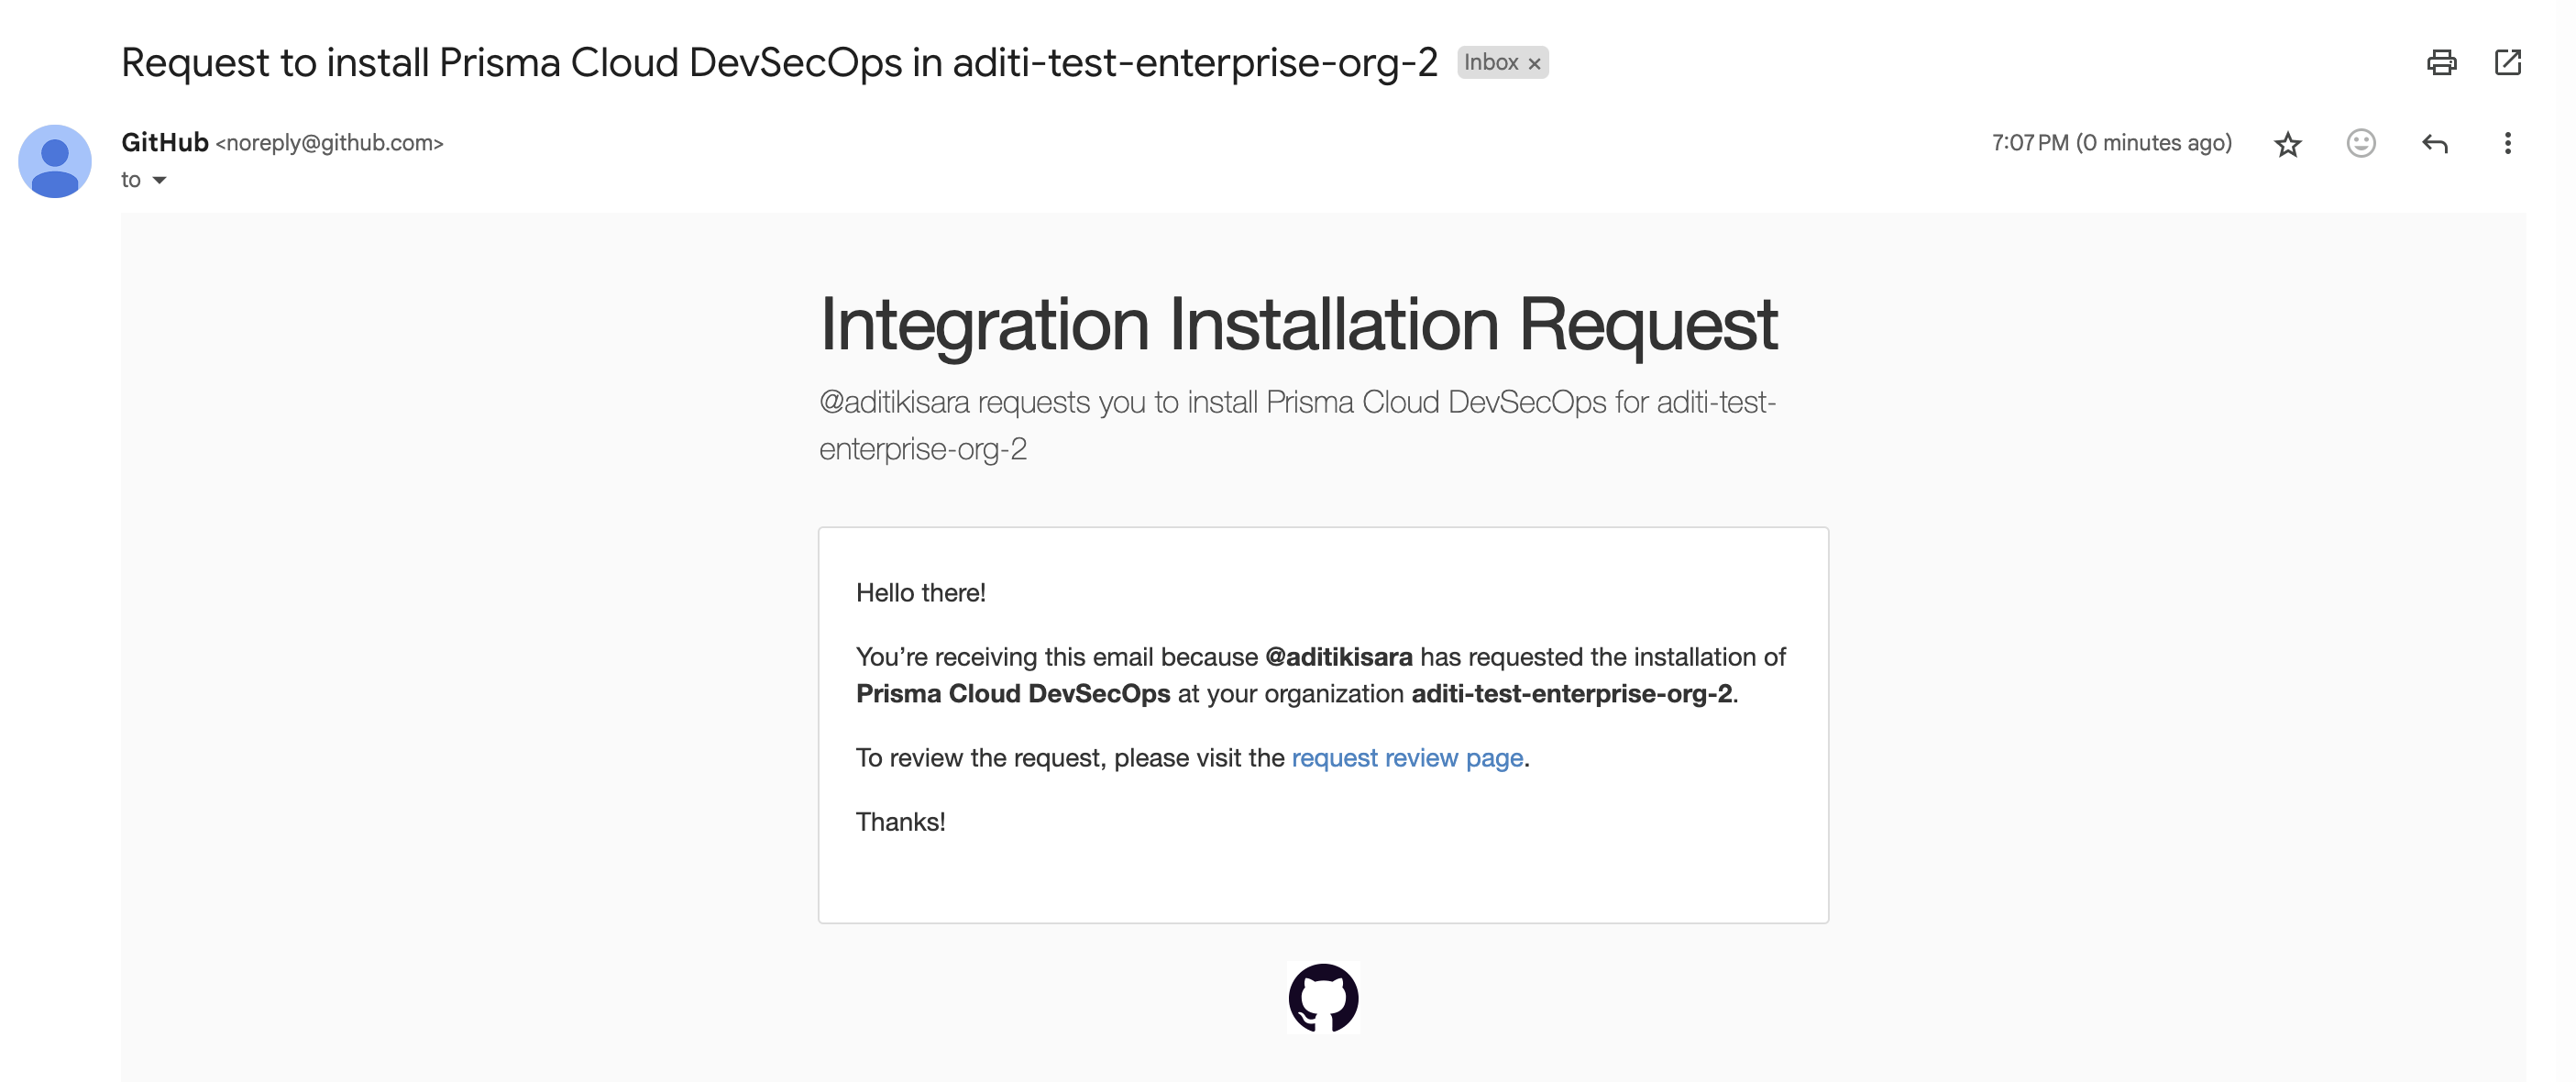This screenshot has height=1082, width=2576.
Task: Click the GitHub Octocat logo
Action: click(1323, 997)
